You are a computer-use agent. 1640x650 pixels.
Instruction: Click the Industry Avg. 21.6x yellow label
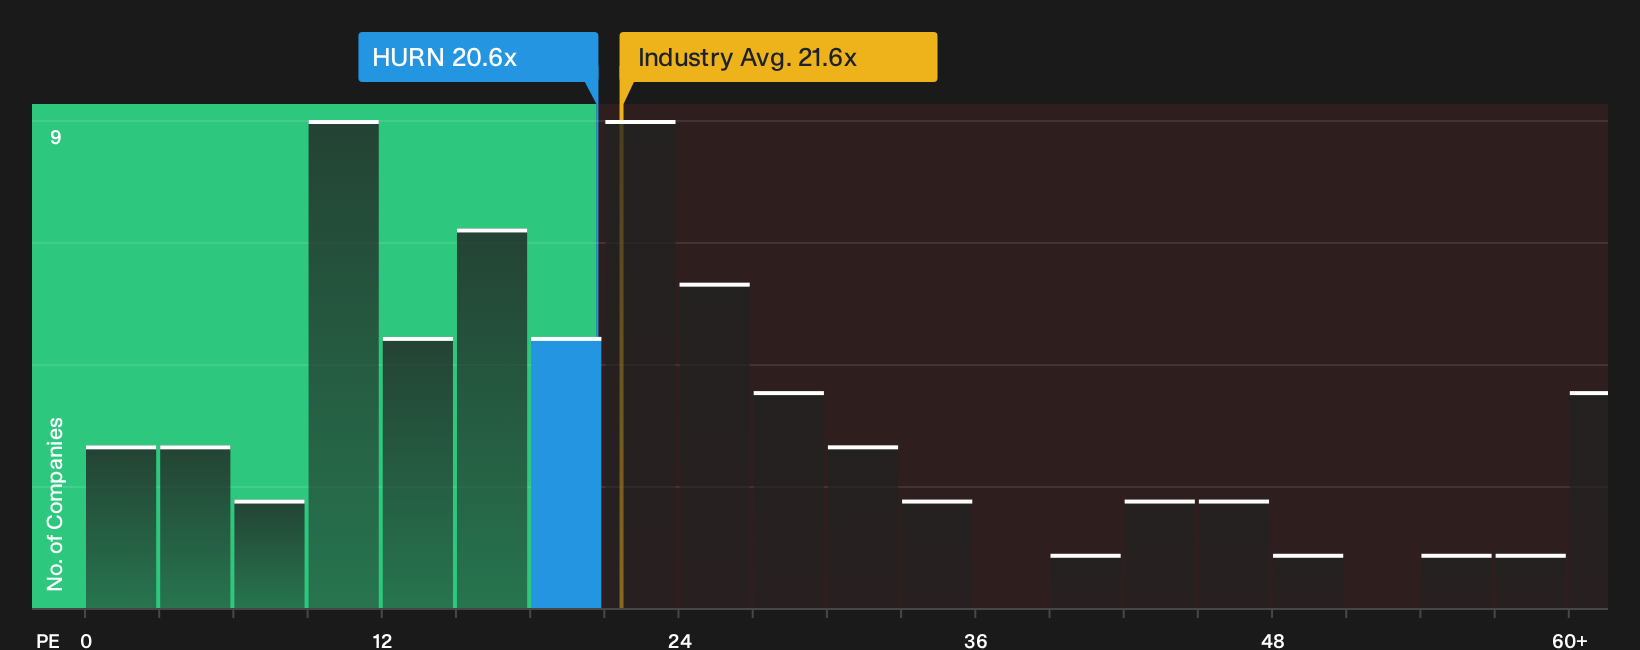point(778,57)
